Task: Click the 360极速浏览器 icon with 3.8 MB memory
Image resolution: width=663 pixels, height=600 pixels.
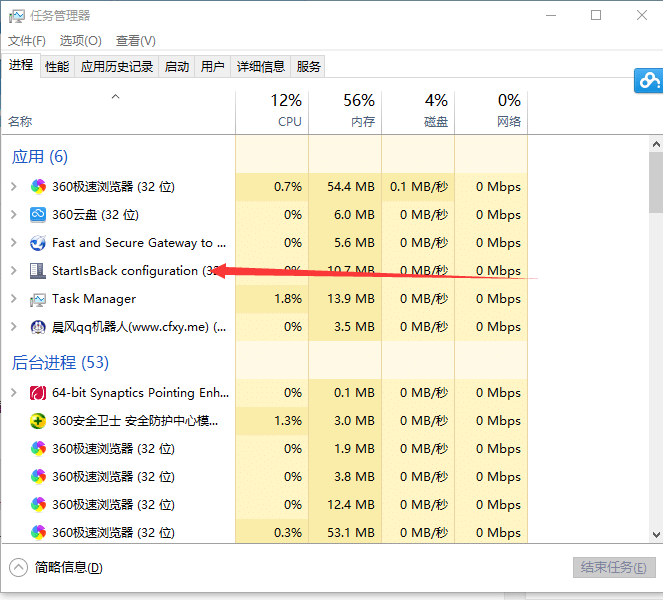Action: pyautogui.click(x=38, y=477)
